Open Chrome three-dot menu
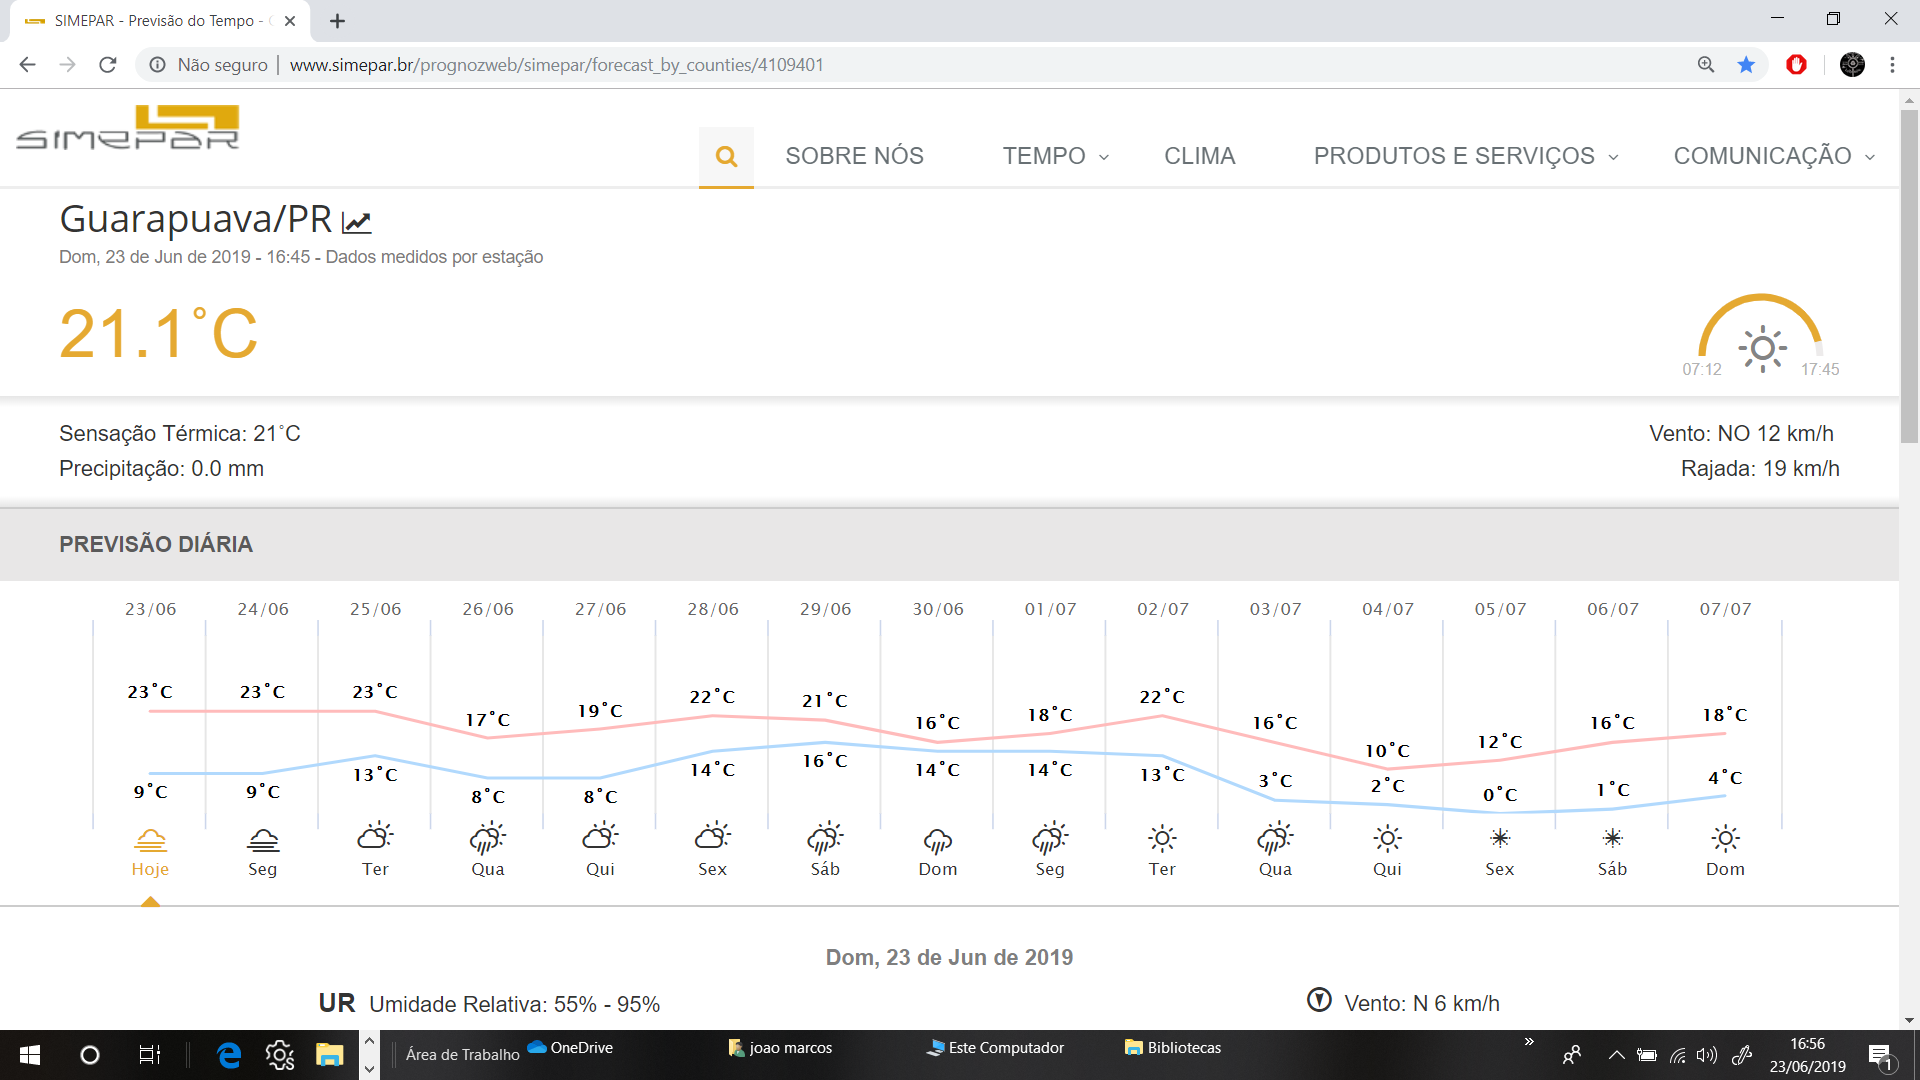 tap(1892, 65)
